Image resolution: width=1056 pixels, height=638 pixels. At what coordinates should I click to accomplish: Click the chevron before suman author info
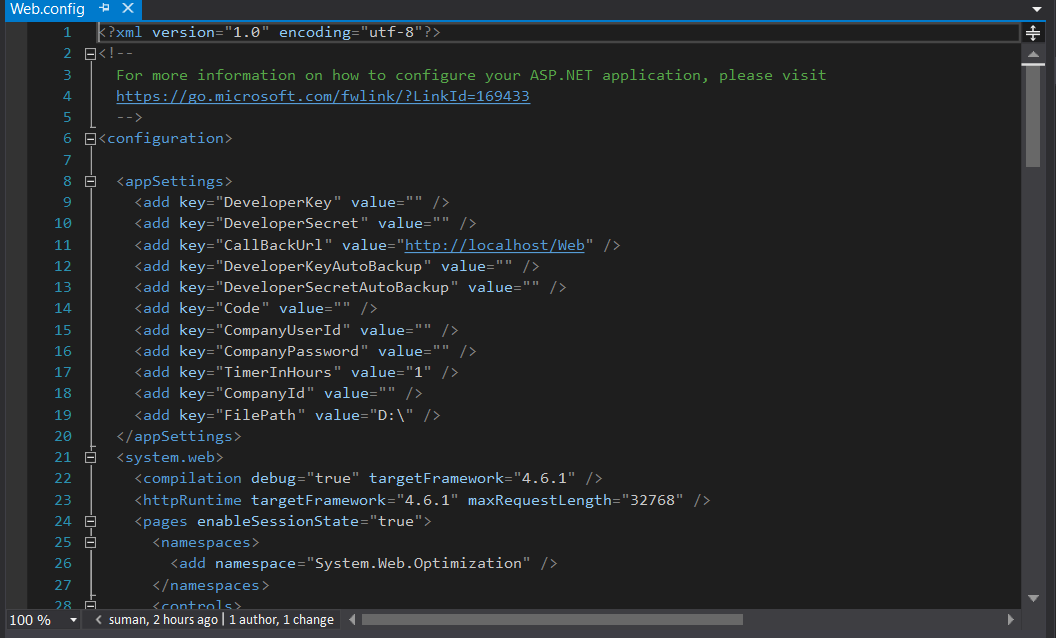97,620
